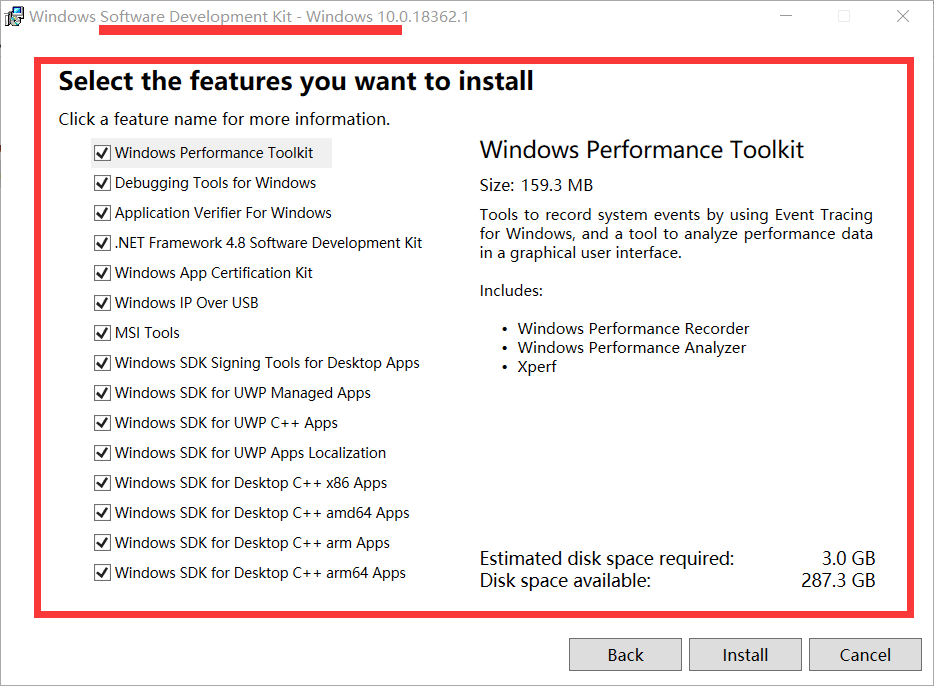Disable Application Verifier For Windows
Screen dimensions: 934x686
pos(101,212)
